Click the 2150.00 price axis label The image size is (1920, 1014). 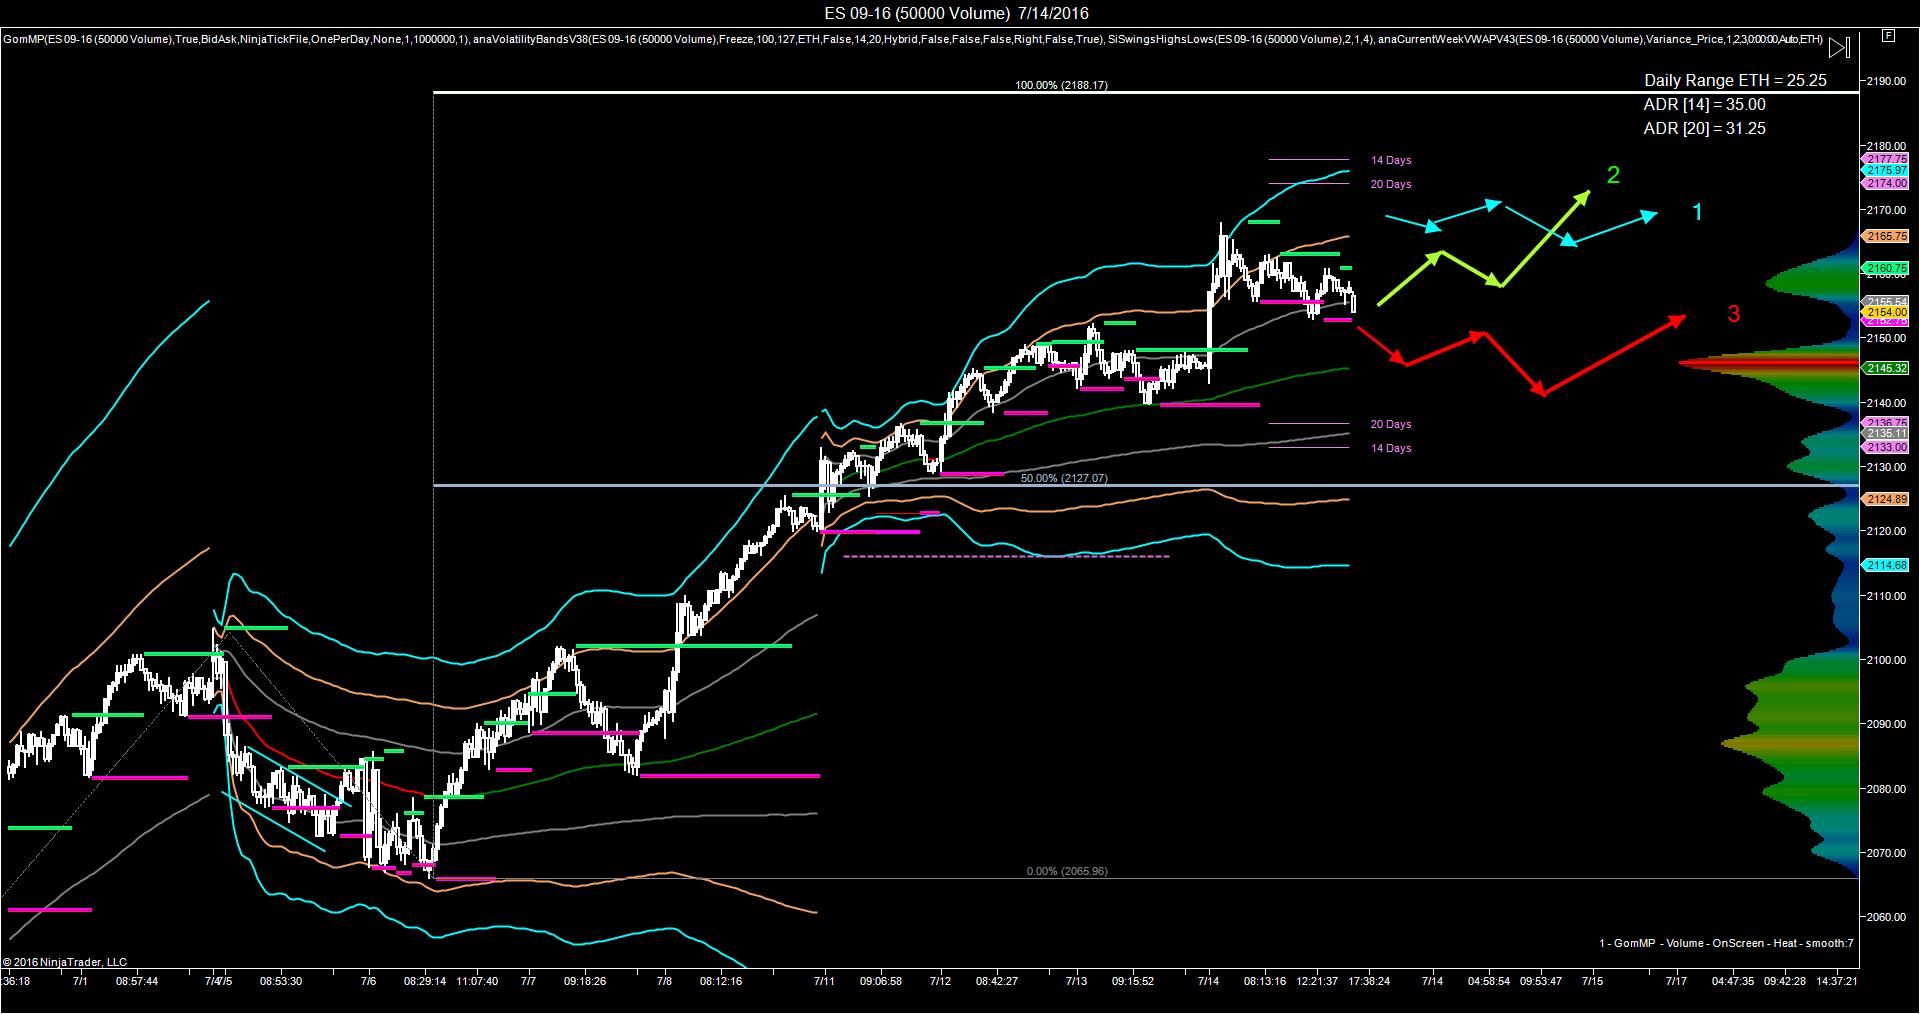(x=1886, y=339)
